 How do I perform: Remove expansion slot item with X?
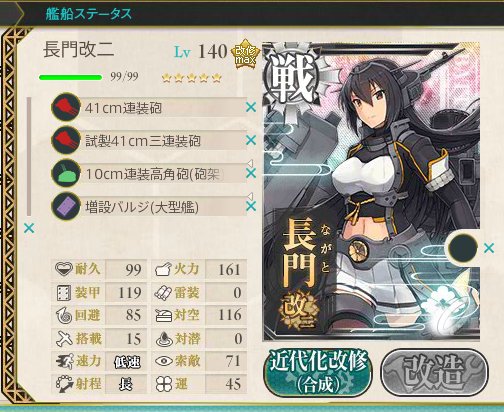(489, 248)
